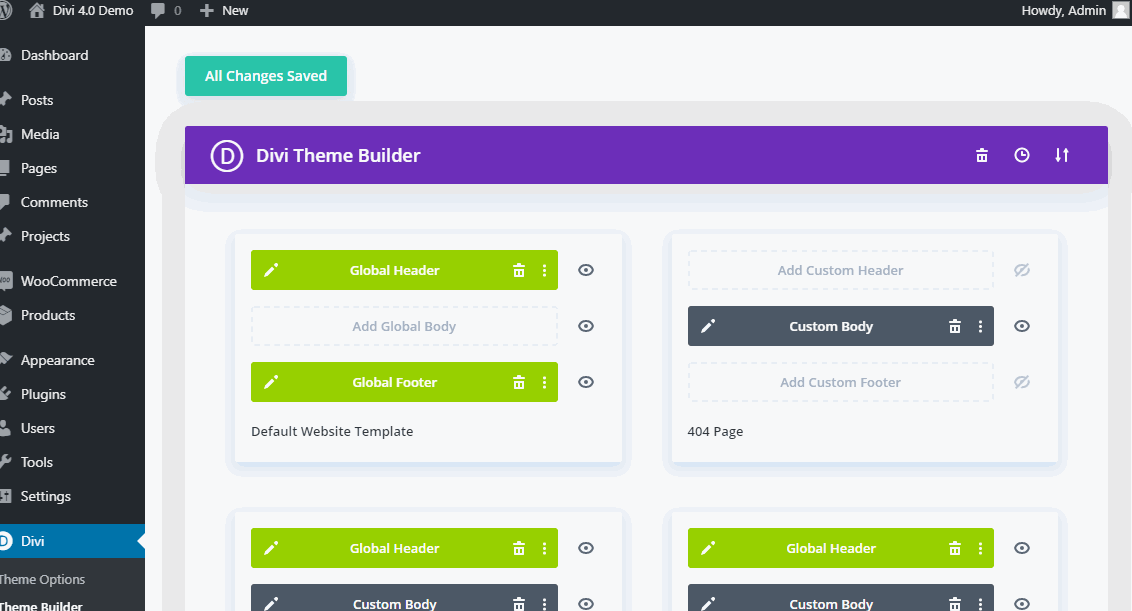Add a Global Body to default template
Viewport: 1132px width, 611px height.
(x=404, y=326)
